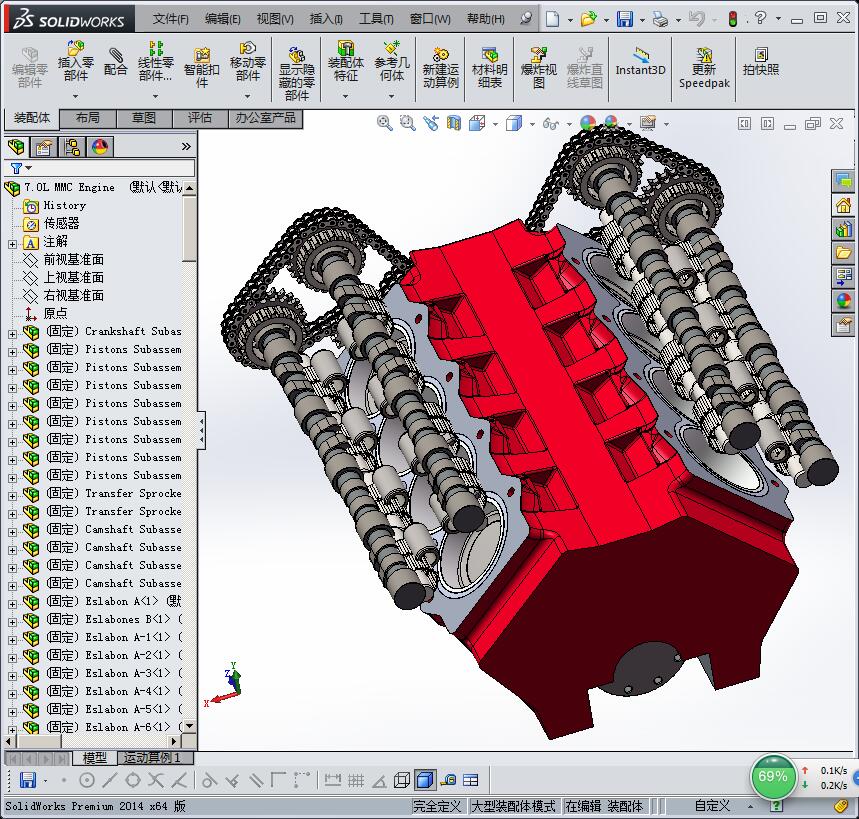Click Open file folder icon
This screenshot has width=859, height=819.
coord(588,19)
